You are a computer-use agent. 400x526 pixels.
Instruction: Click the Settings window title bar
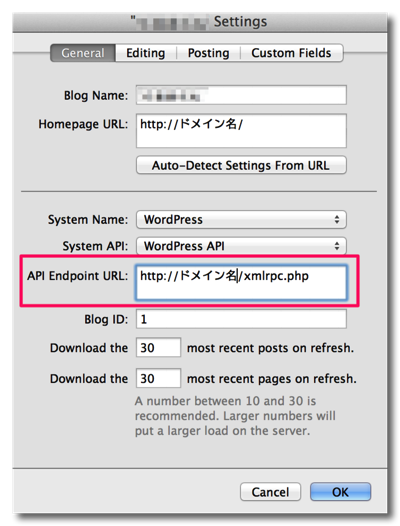pos(200,22)
